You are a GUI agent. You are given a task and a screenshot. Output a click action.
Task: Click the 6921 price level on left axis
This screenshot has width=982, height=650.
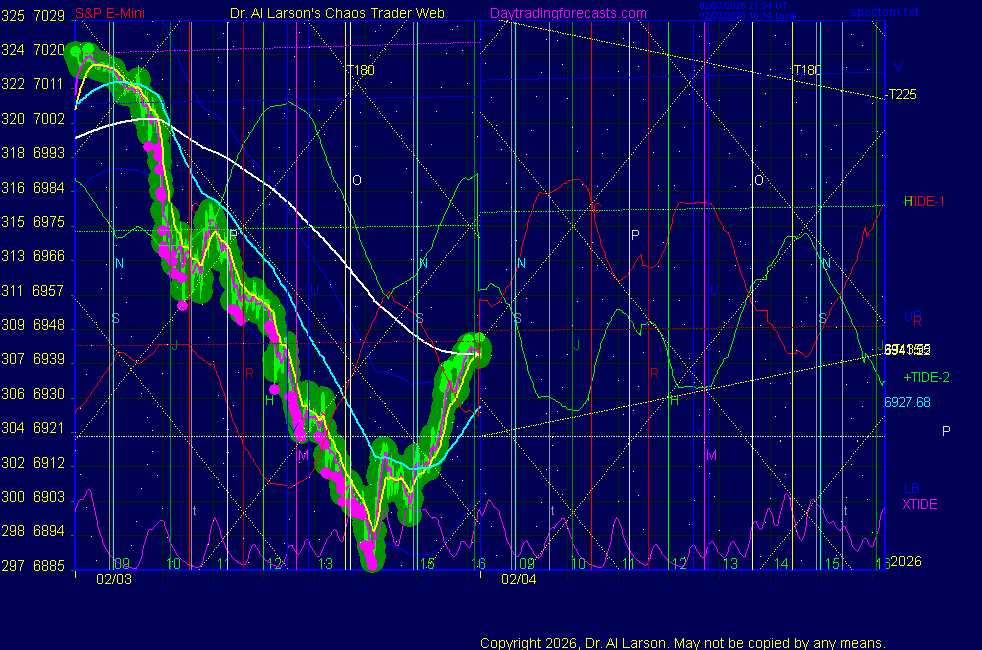49,429
